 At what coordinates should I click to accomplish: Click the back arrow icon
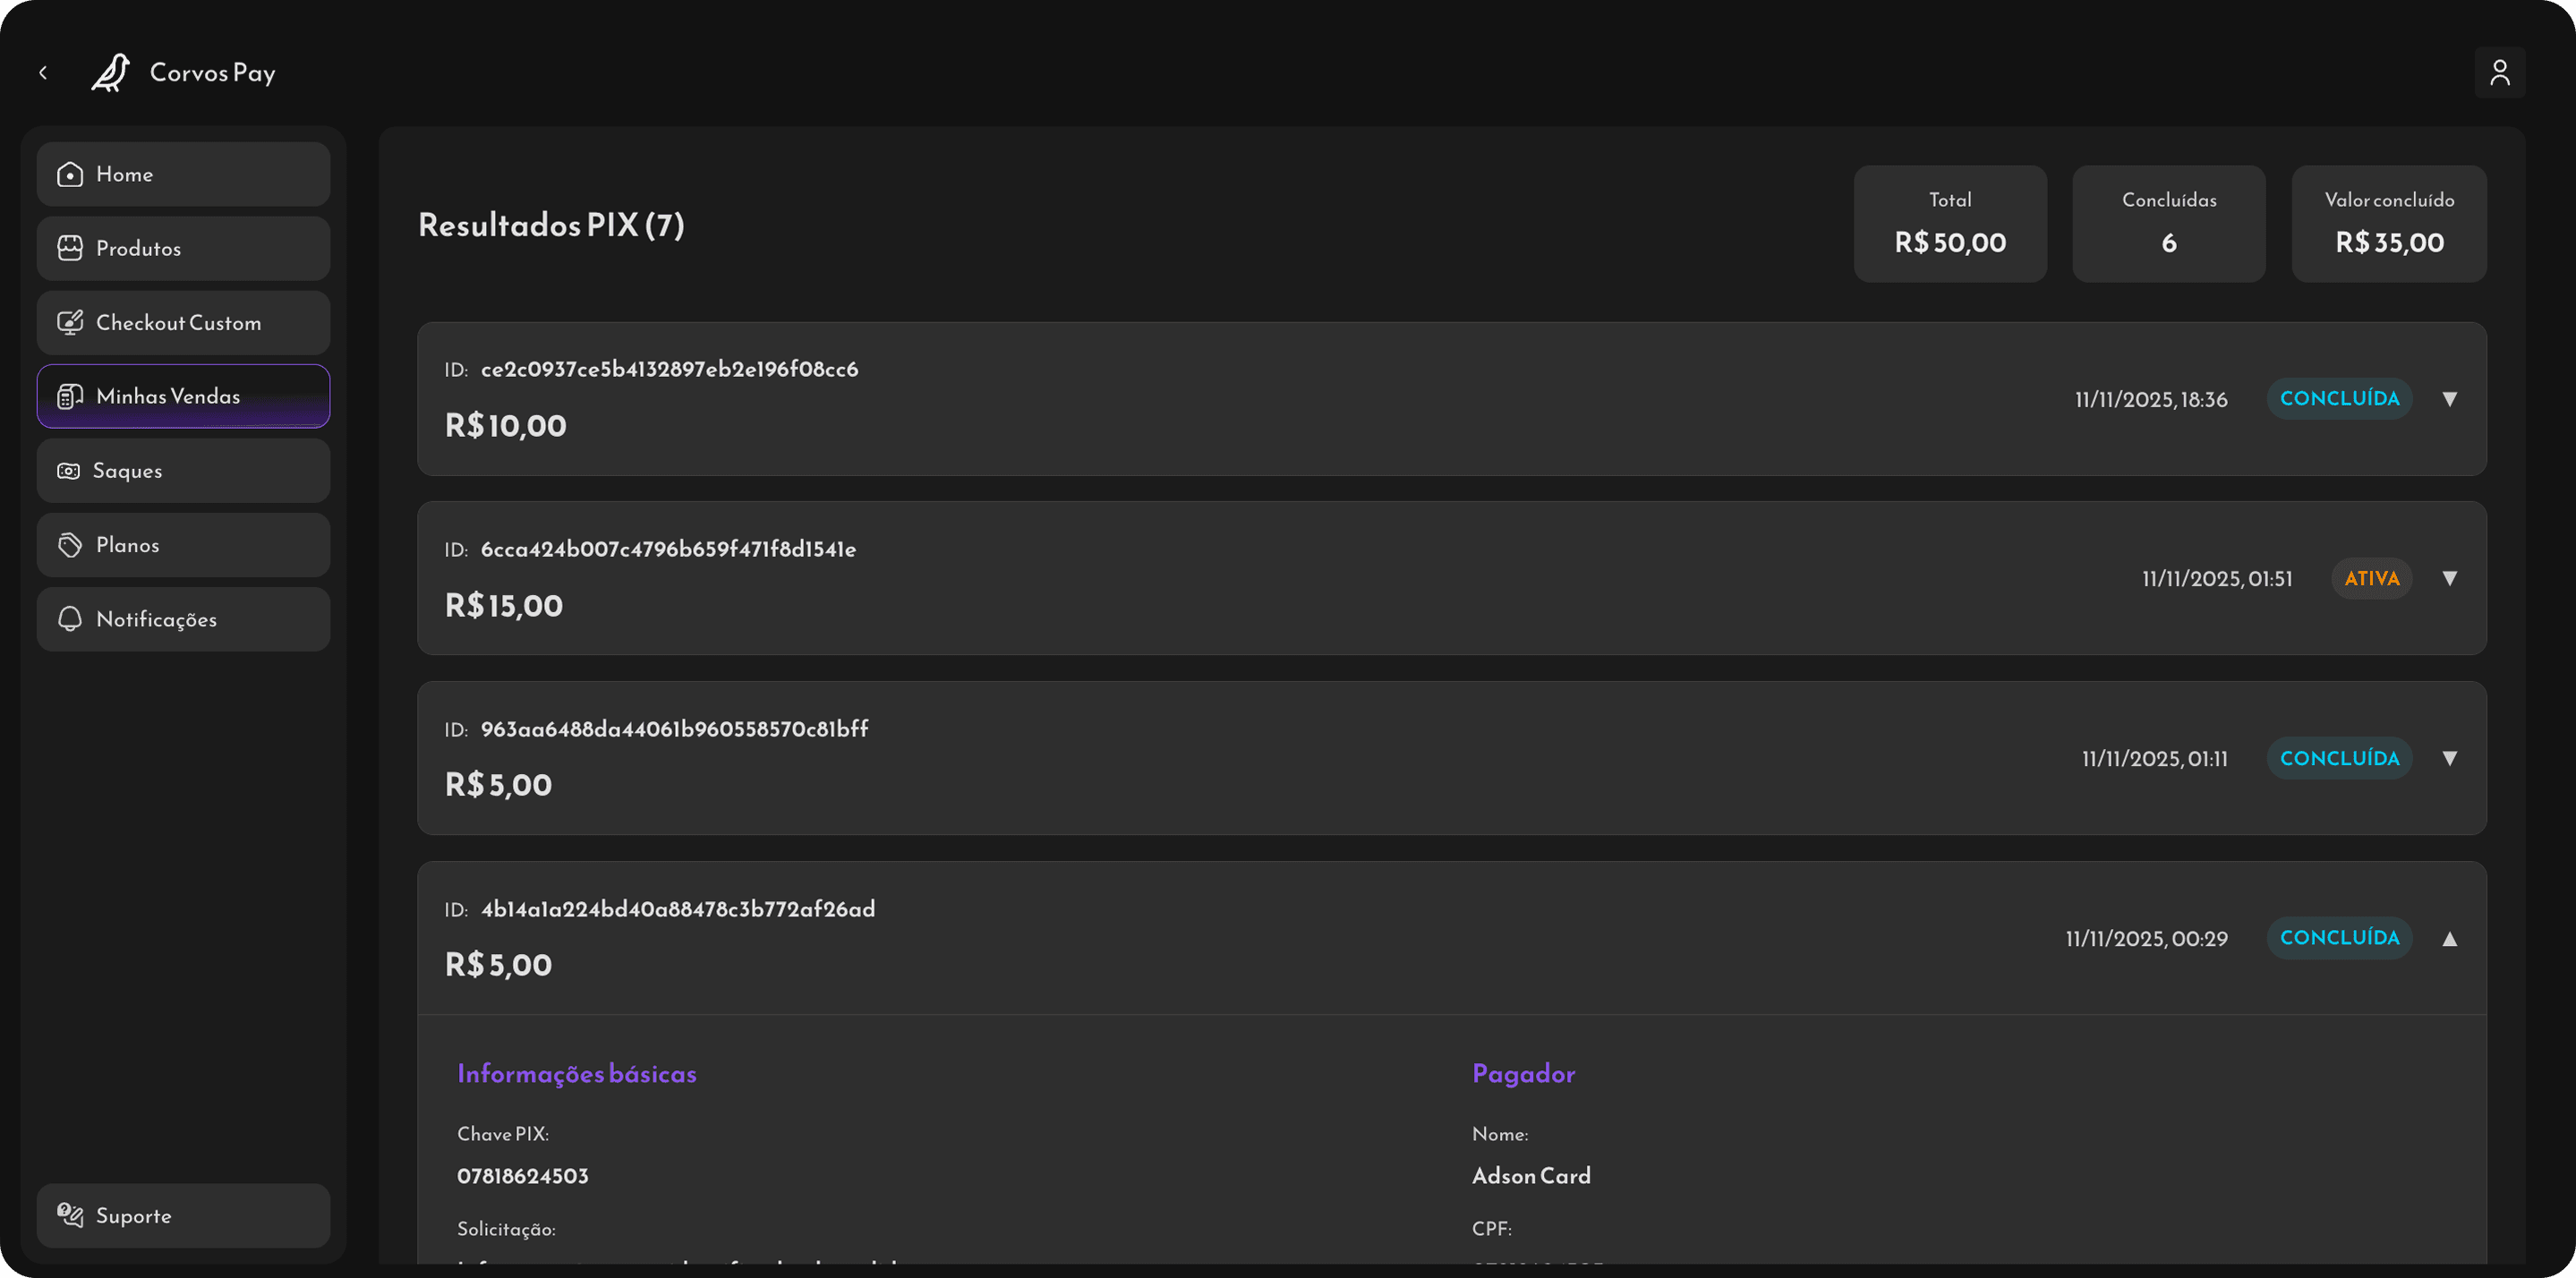click(43, 73)
